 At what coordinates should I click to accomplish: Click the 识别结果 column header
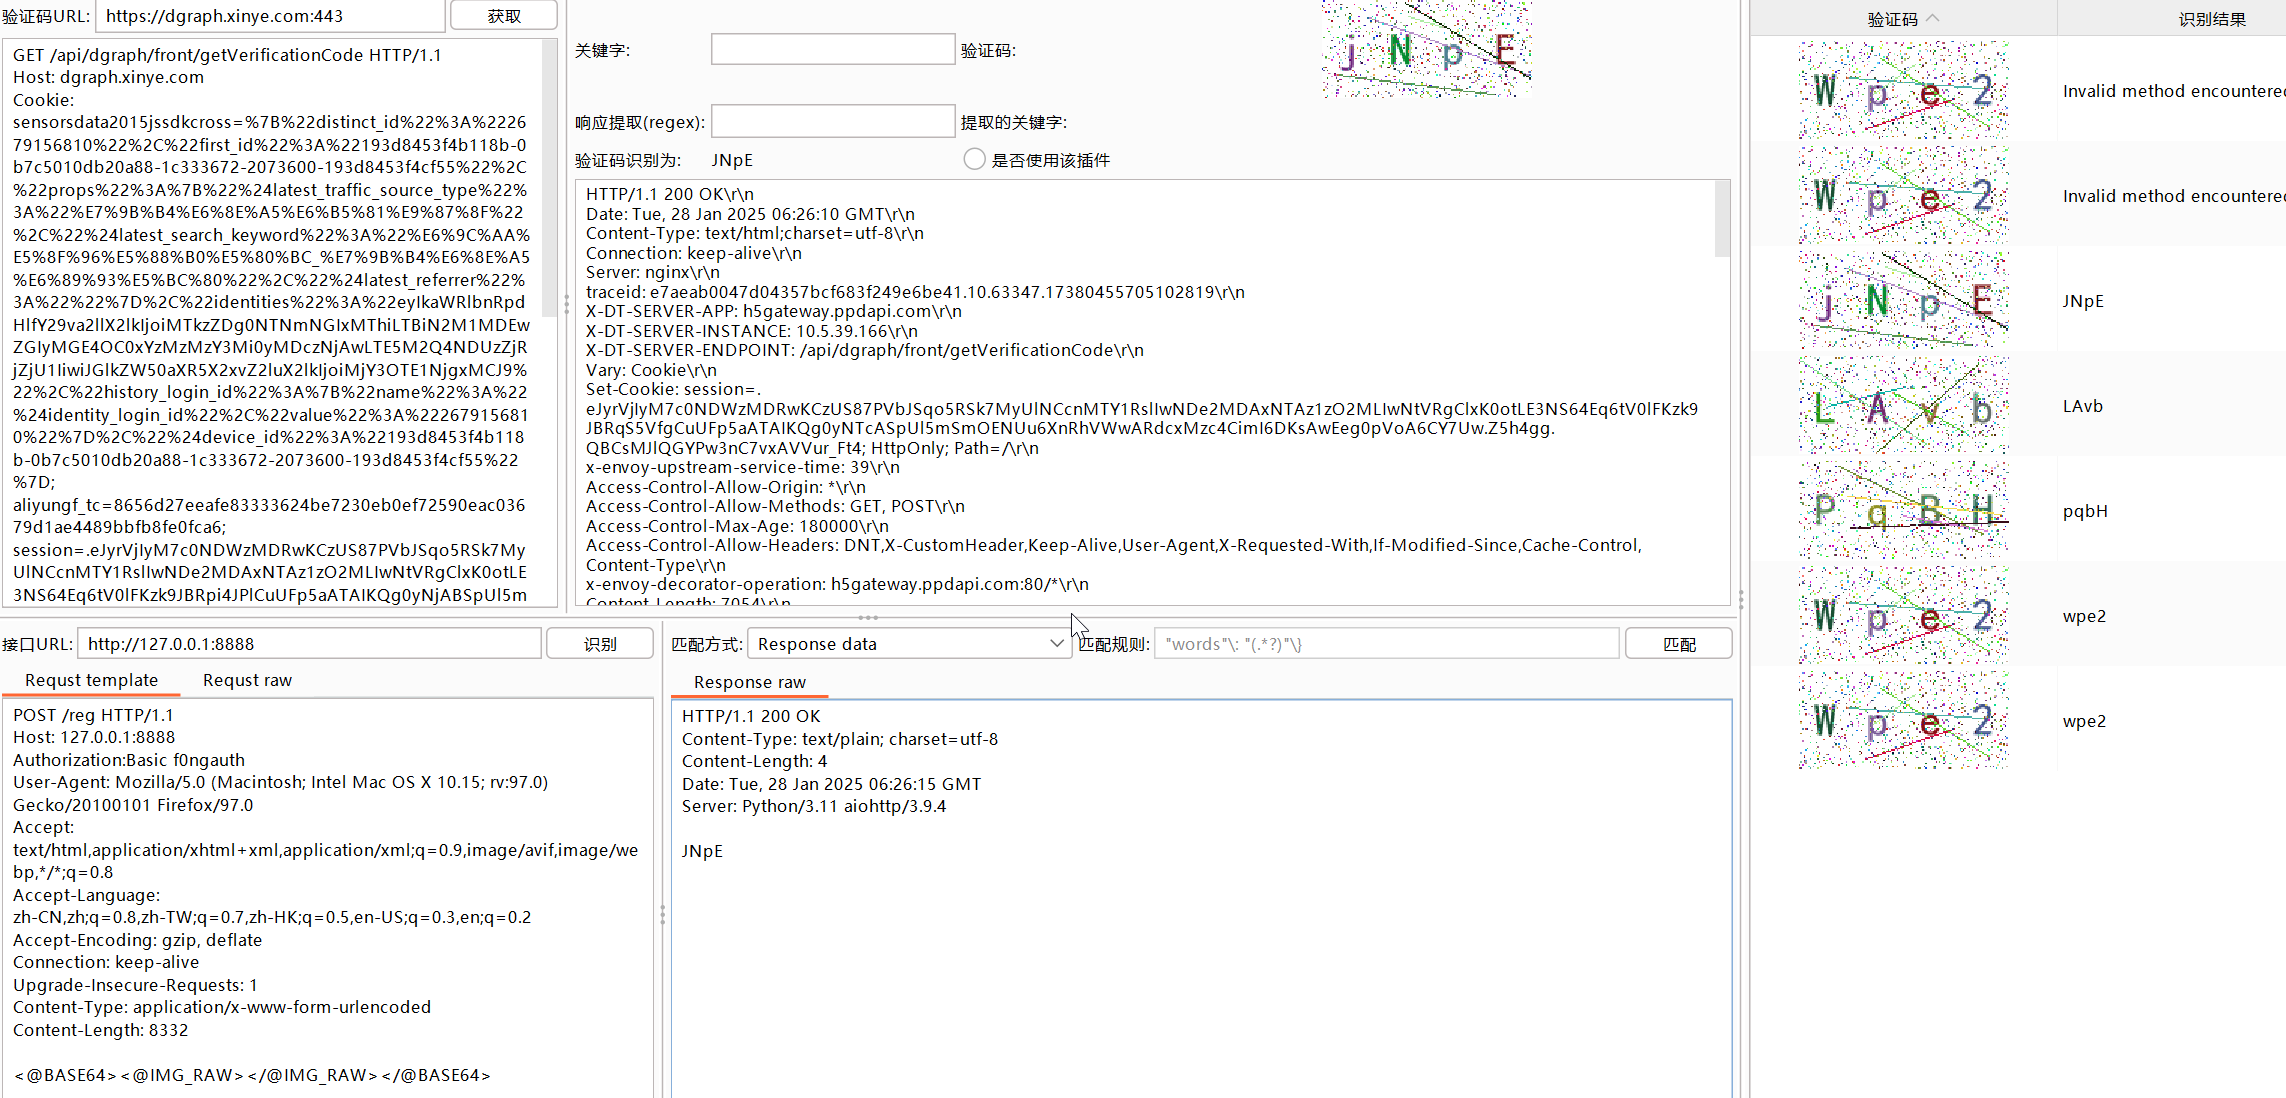point(2211,19)
